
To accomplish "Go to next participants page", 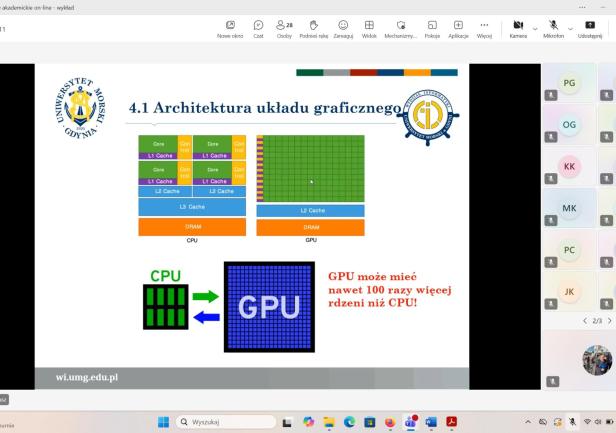I will 609,321.
